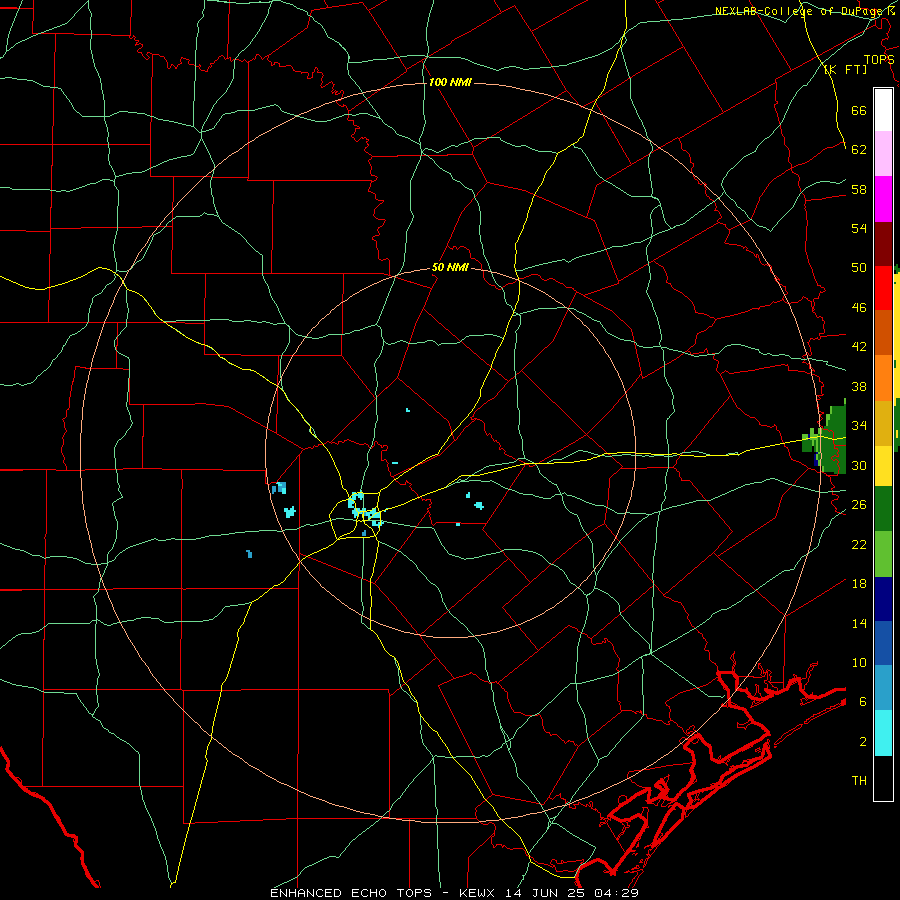Select the light green 22 kft legend swatch

(883, 554)
